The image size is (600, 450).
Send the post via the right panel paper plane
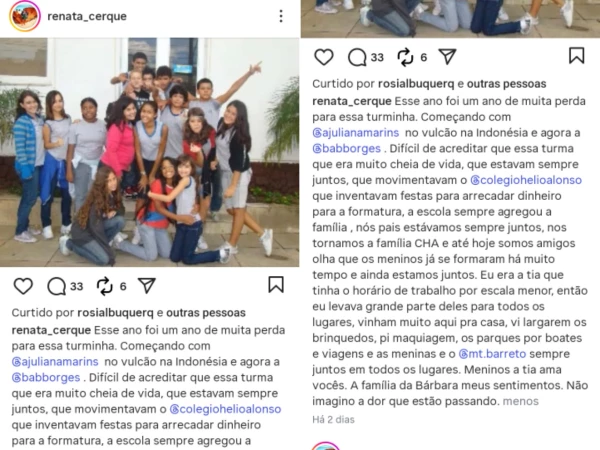448,57
